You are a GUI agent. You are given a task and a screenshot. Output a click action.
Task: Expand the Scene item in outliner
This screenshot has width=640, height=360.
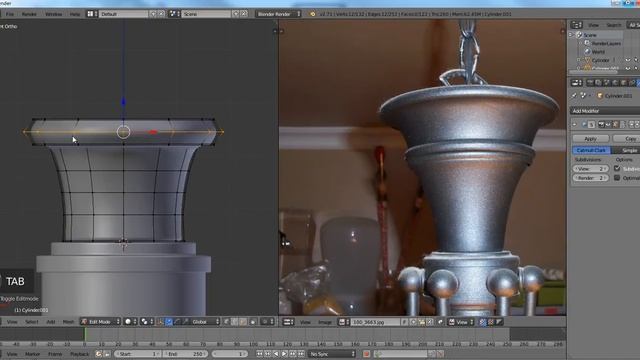571,35
